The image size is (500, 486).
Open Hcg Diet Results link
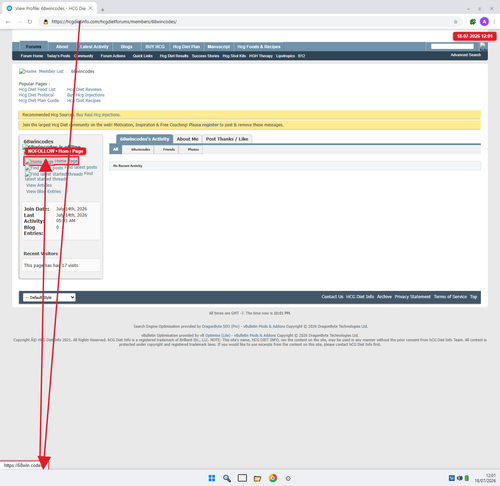pos(174,56)
